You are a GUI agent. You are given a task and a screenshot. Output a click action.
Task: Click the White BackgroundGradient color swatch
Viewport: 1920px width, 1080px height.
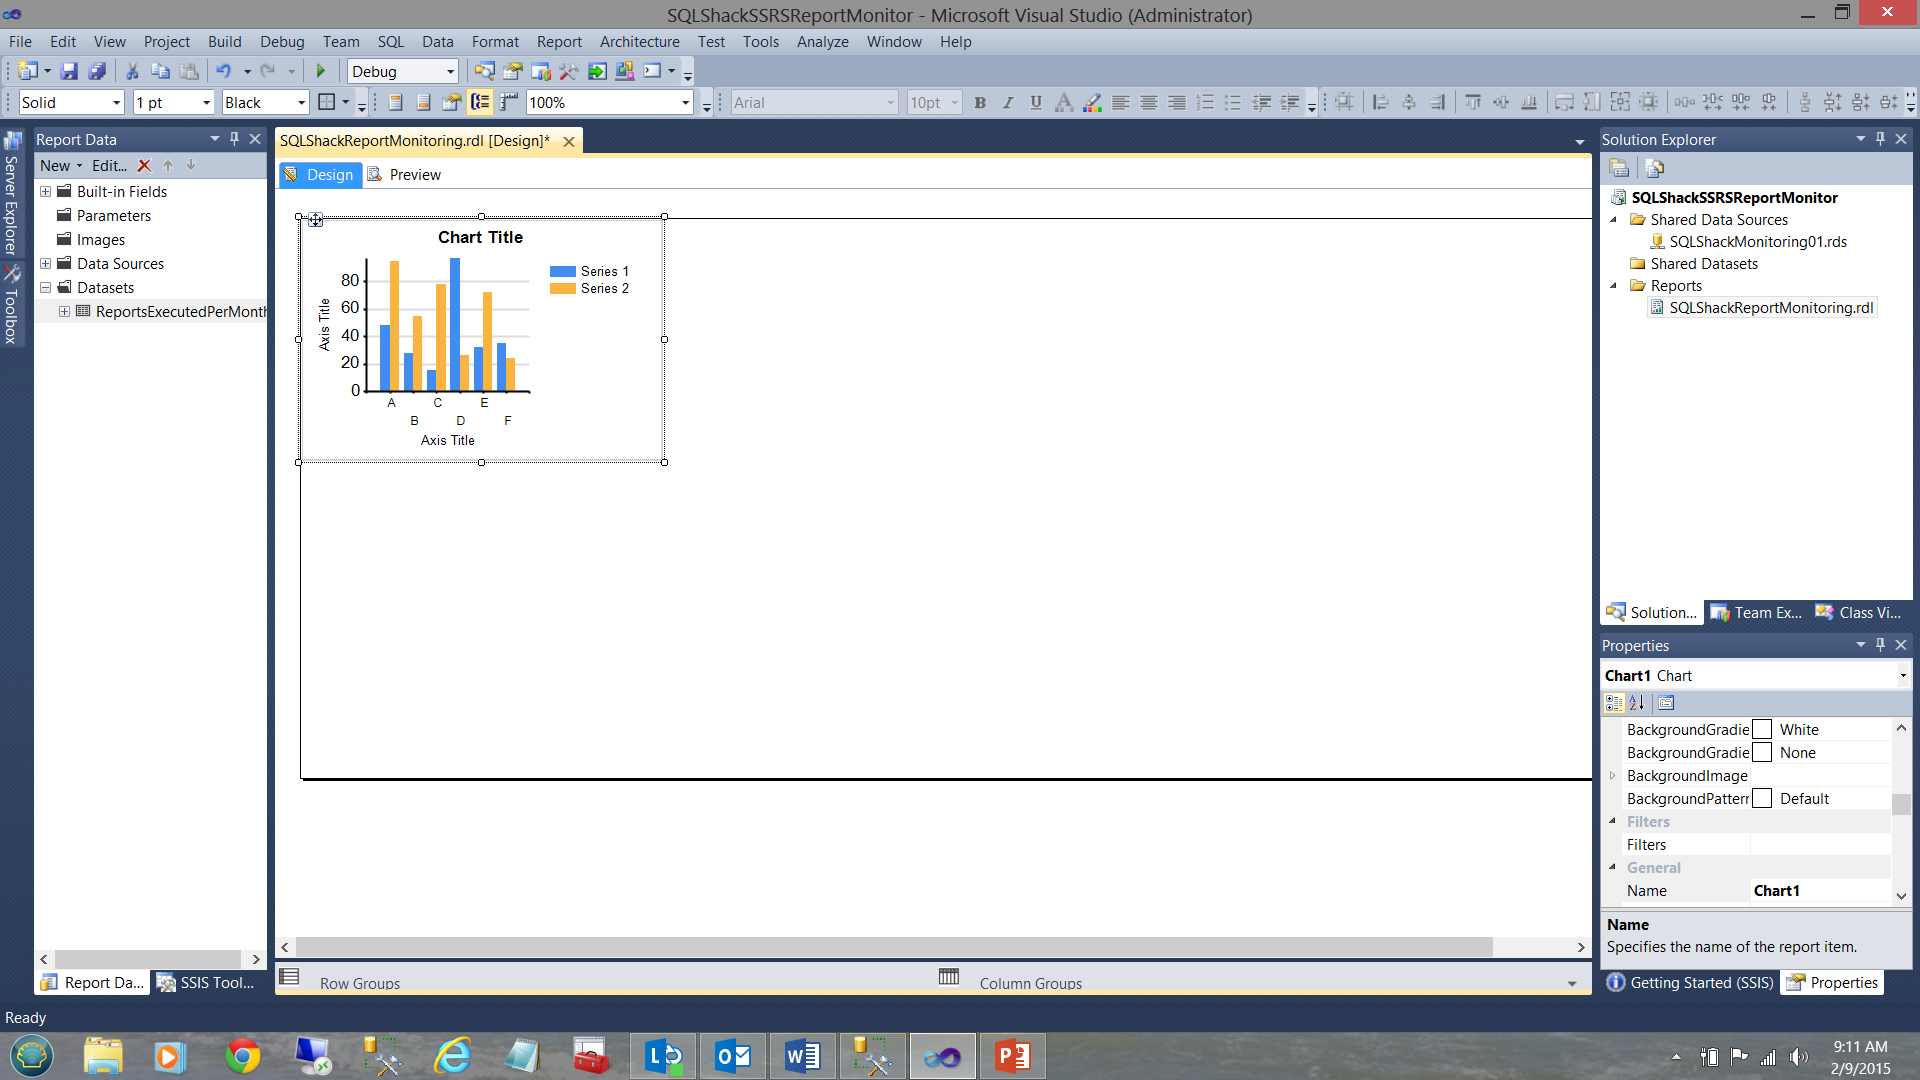click(x=1762, y=730)
